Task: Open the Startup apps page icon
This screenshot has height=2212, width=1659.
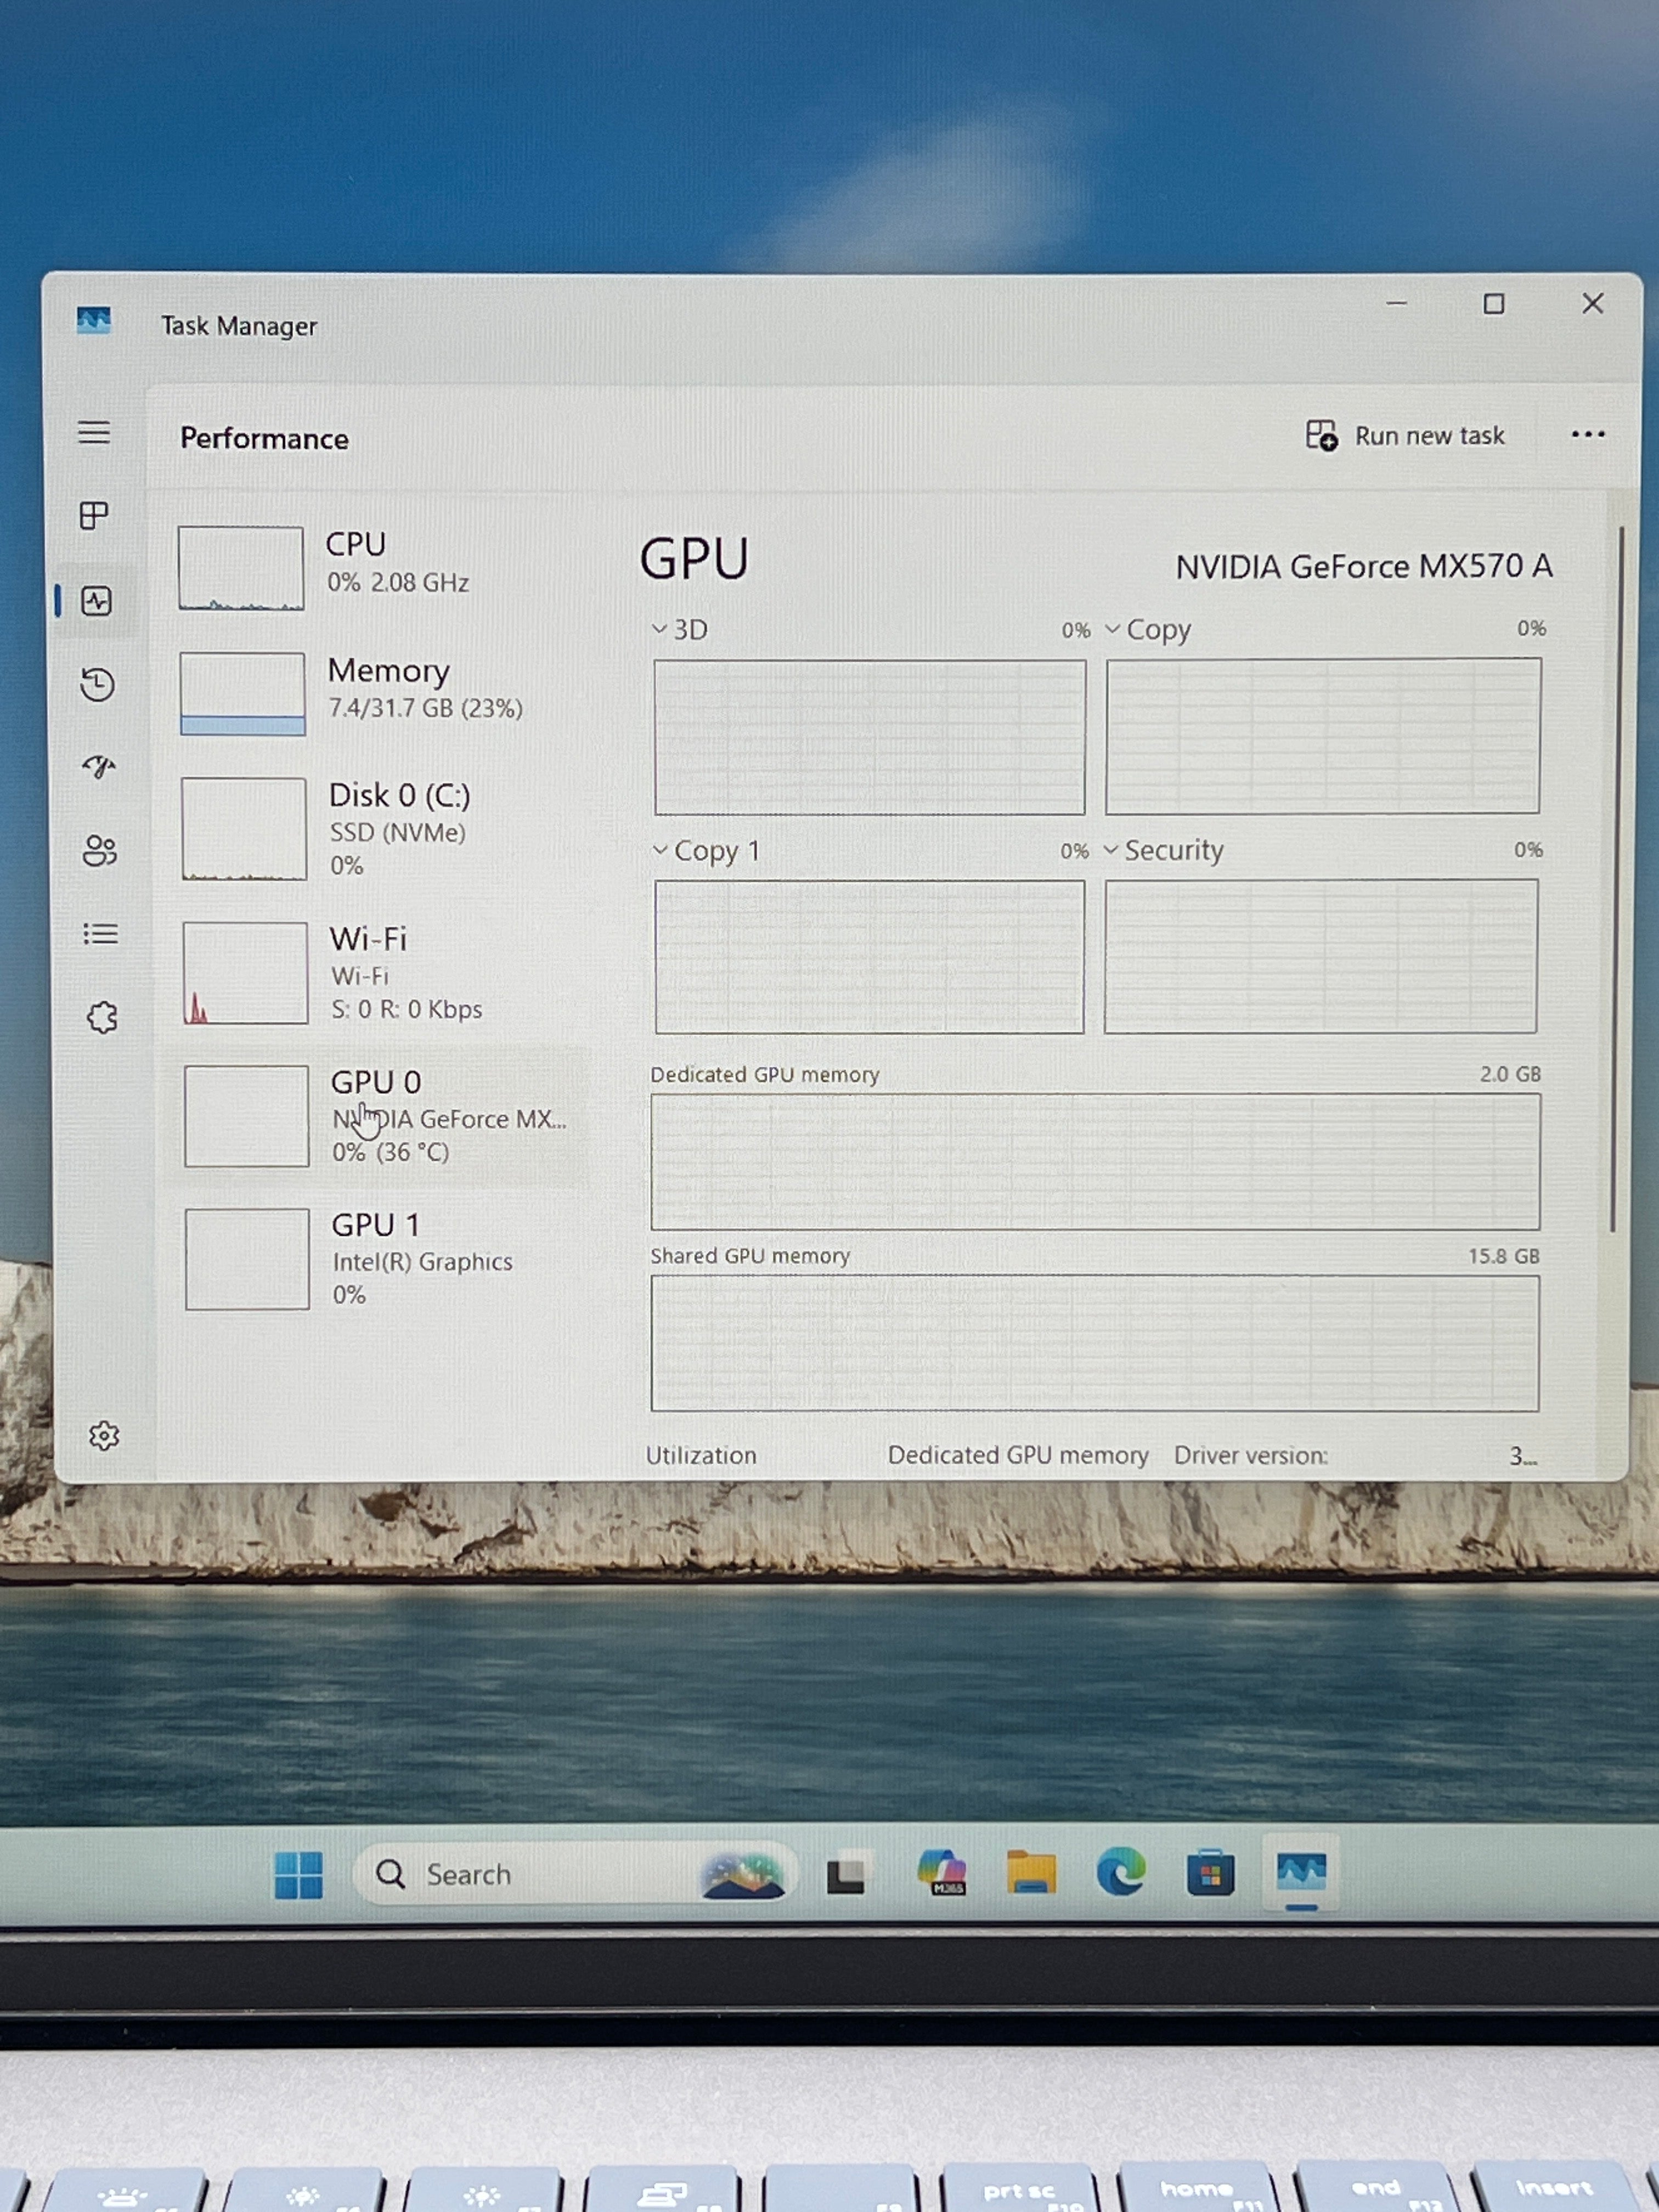Action: [x=99, y=766]
